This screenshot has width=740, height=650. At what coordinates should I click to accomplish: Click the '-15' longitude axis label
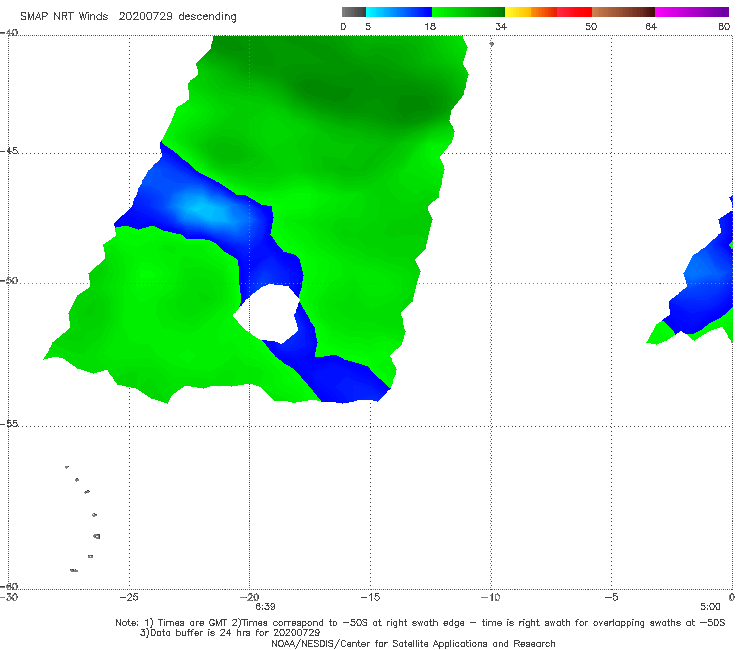[x=370, y=597]
